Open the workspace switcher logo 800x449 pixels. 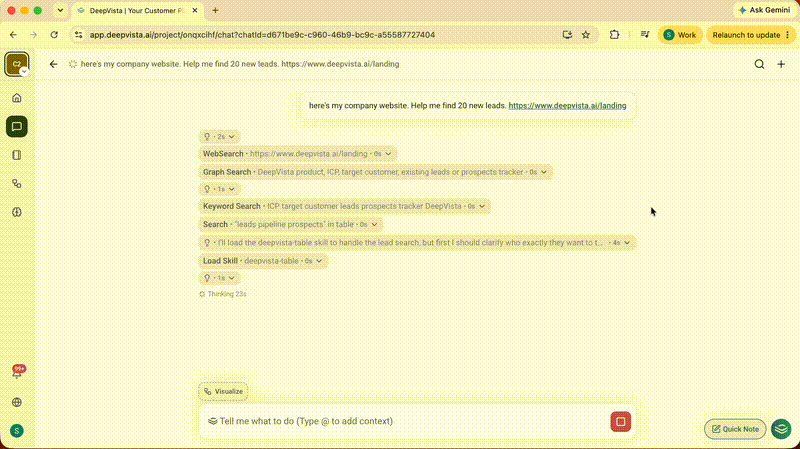(x=17, y=64)
